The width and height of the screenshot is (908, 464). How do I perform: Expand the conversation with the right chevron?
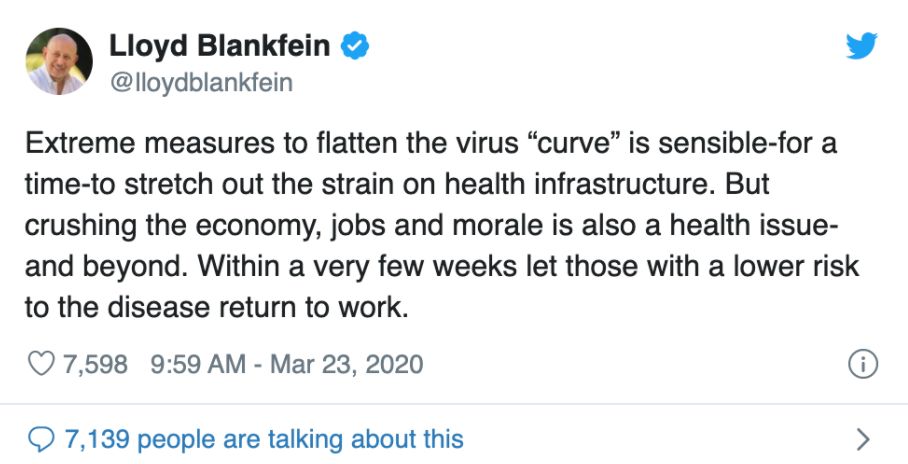coord(864,438)
